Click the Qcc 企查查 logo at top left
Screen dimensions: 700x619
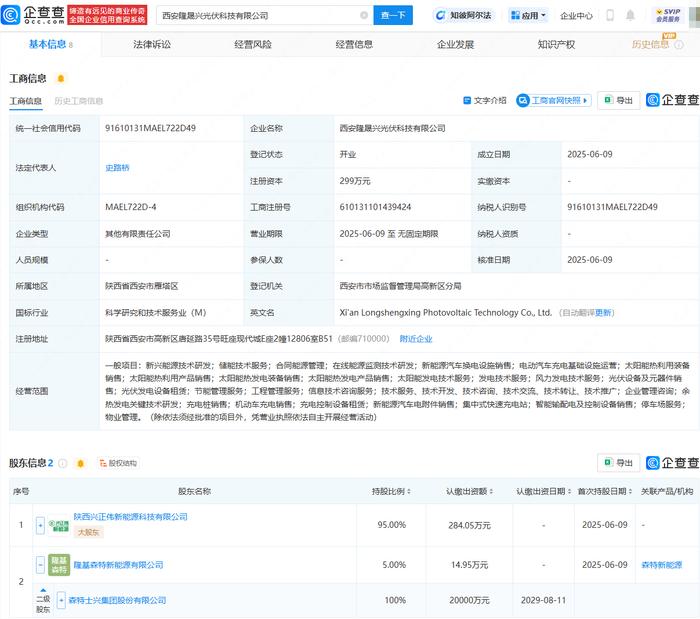33,15
